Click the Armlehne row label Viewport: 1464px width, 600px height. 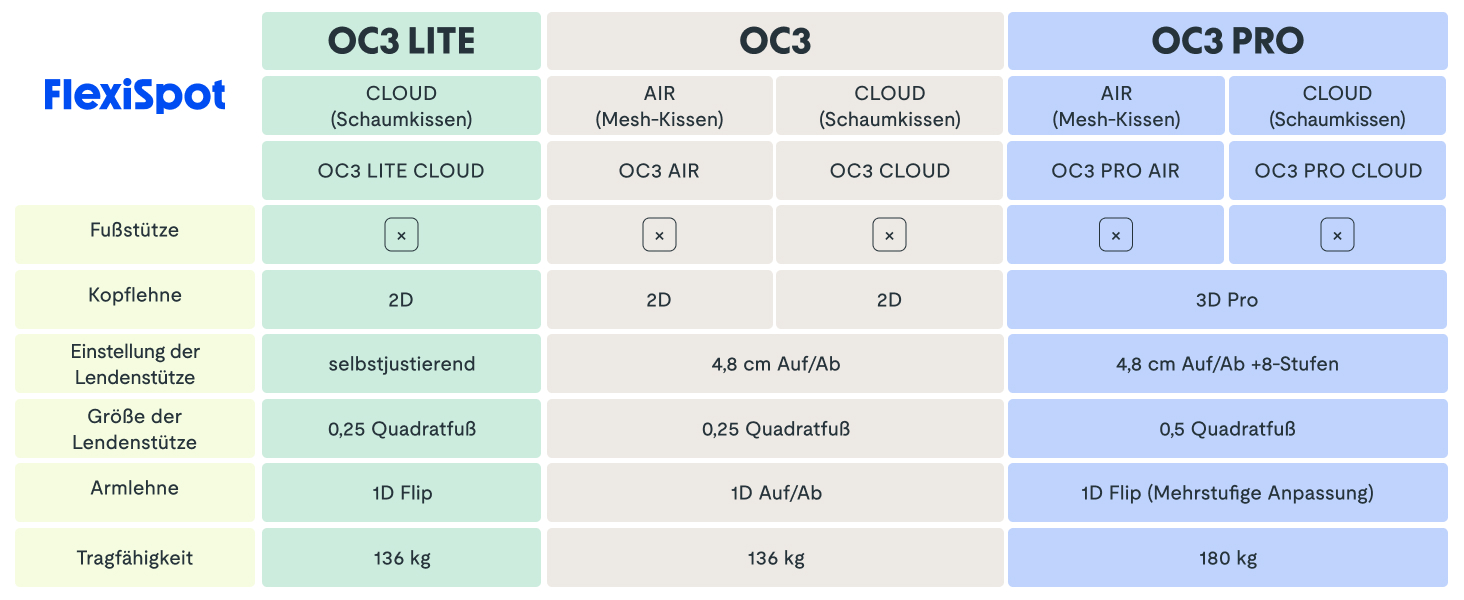coord(135,488)
